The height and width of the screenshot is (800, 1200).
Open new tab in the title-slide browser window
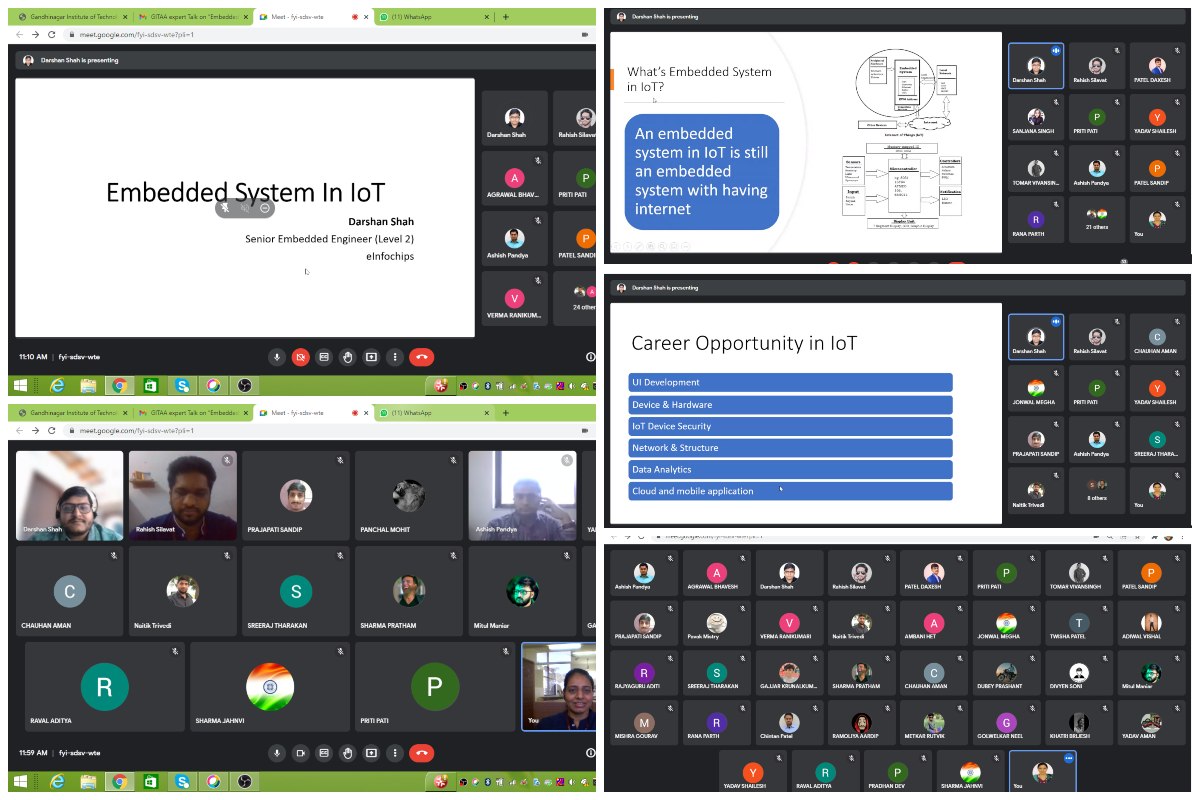point(506,17)
